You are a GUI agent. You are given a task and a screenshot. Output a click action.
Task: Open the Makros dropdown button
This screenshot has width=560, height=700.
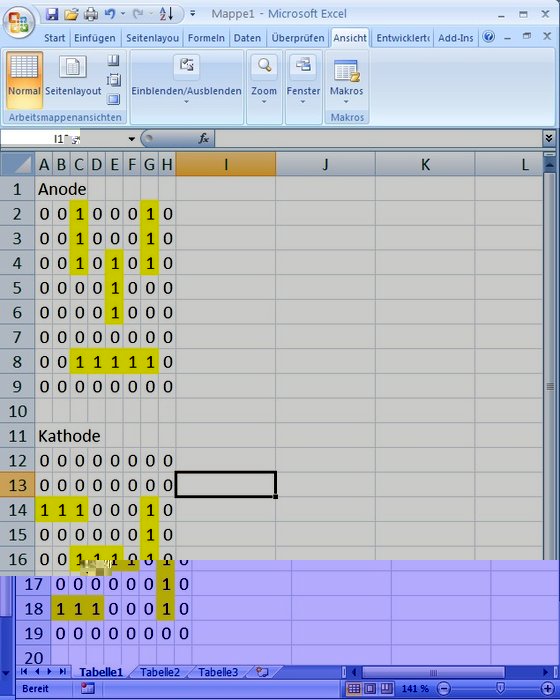347,82
